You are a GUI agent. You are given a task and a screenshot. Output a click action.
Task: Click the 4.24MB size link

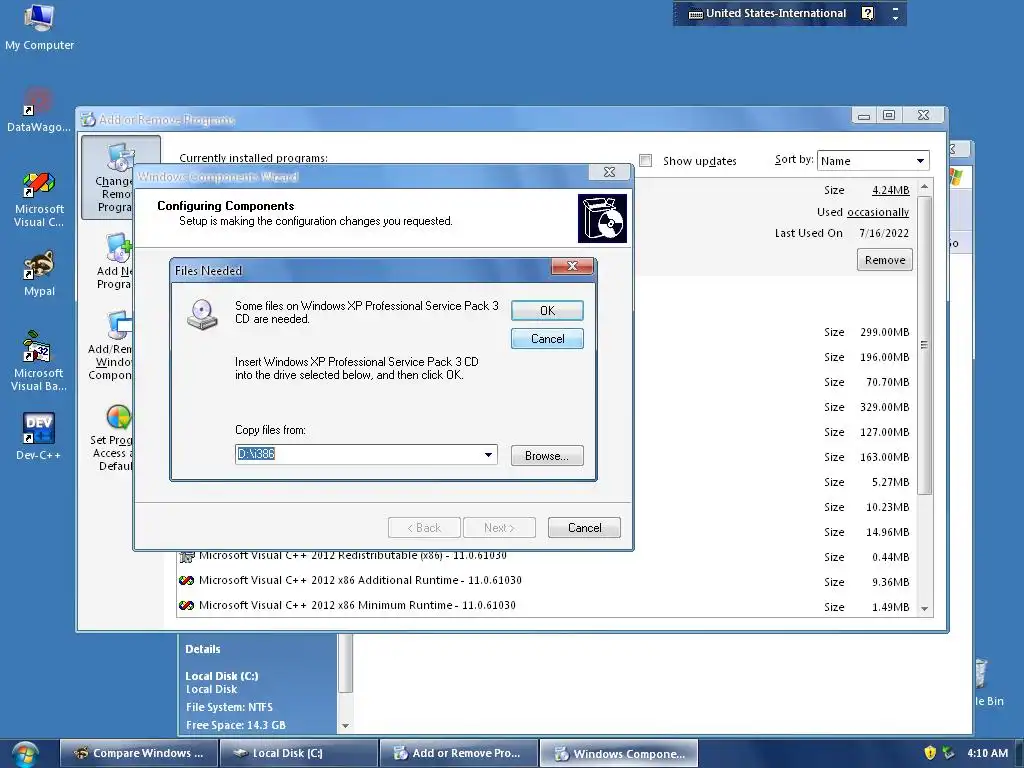coord(891,190)
